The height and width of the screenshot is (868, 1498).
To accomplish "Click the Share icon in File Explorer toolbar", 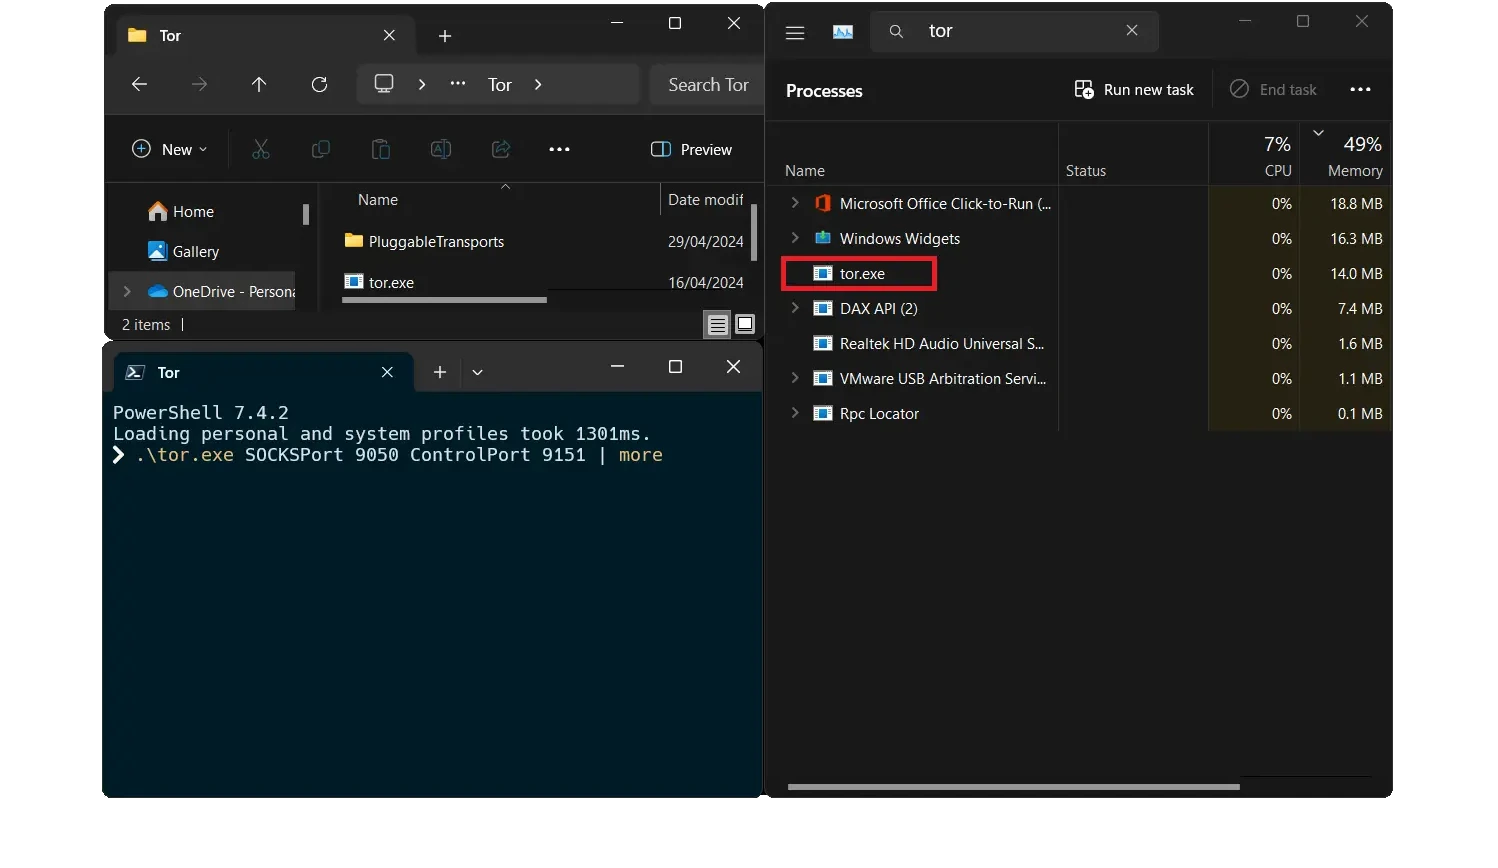I will coord(501,149).
